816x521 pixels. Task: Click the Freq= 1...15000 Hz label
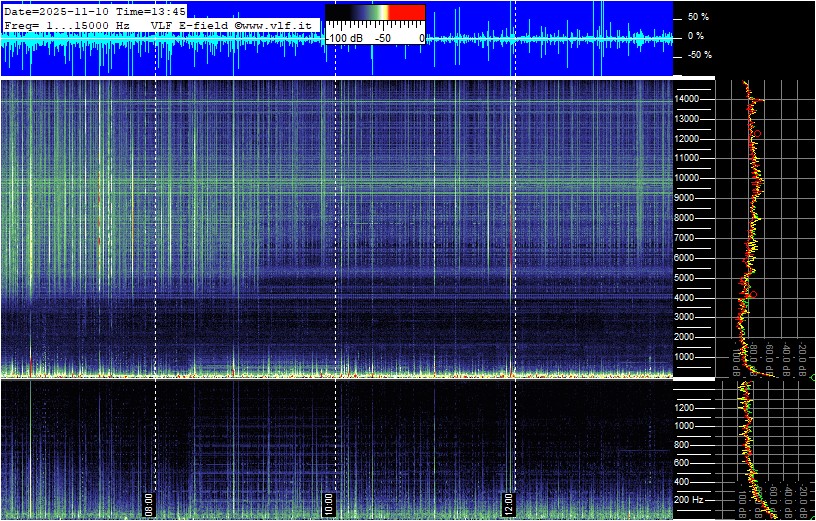point(67,23)
